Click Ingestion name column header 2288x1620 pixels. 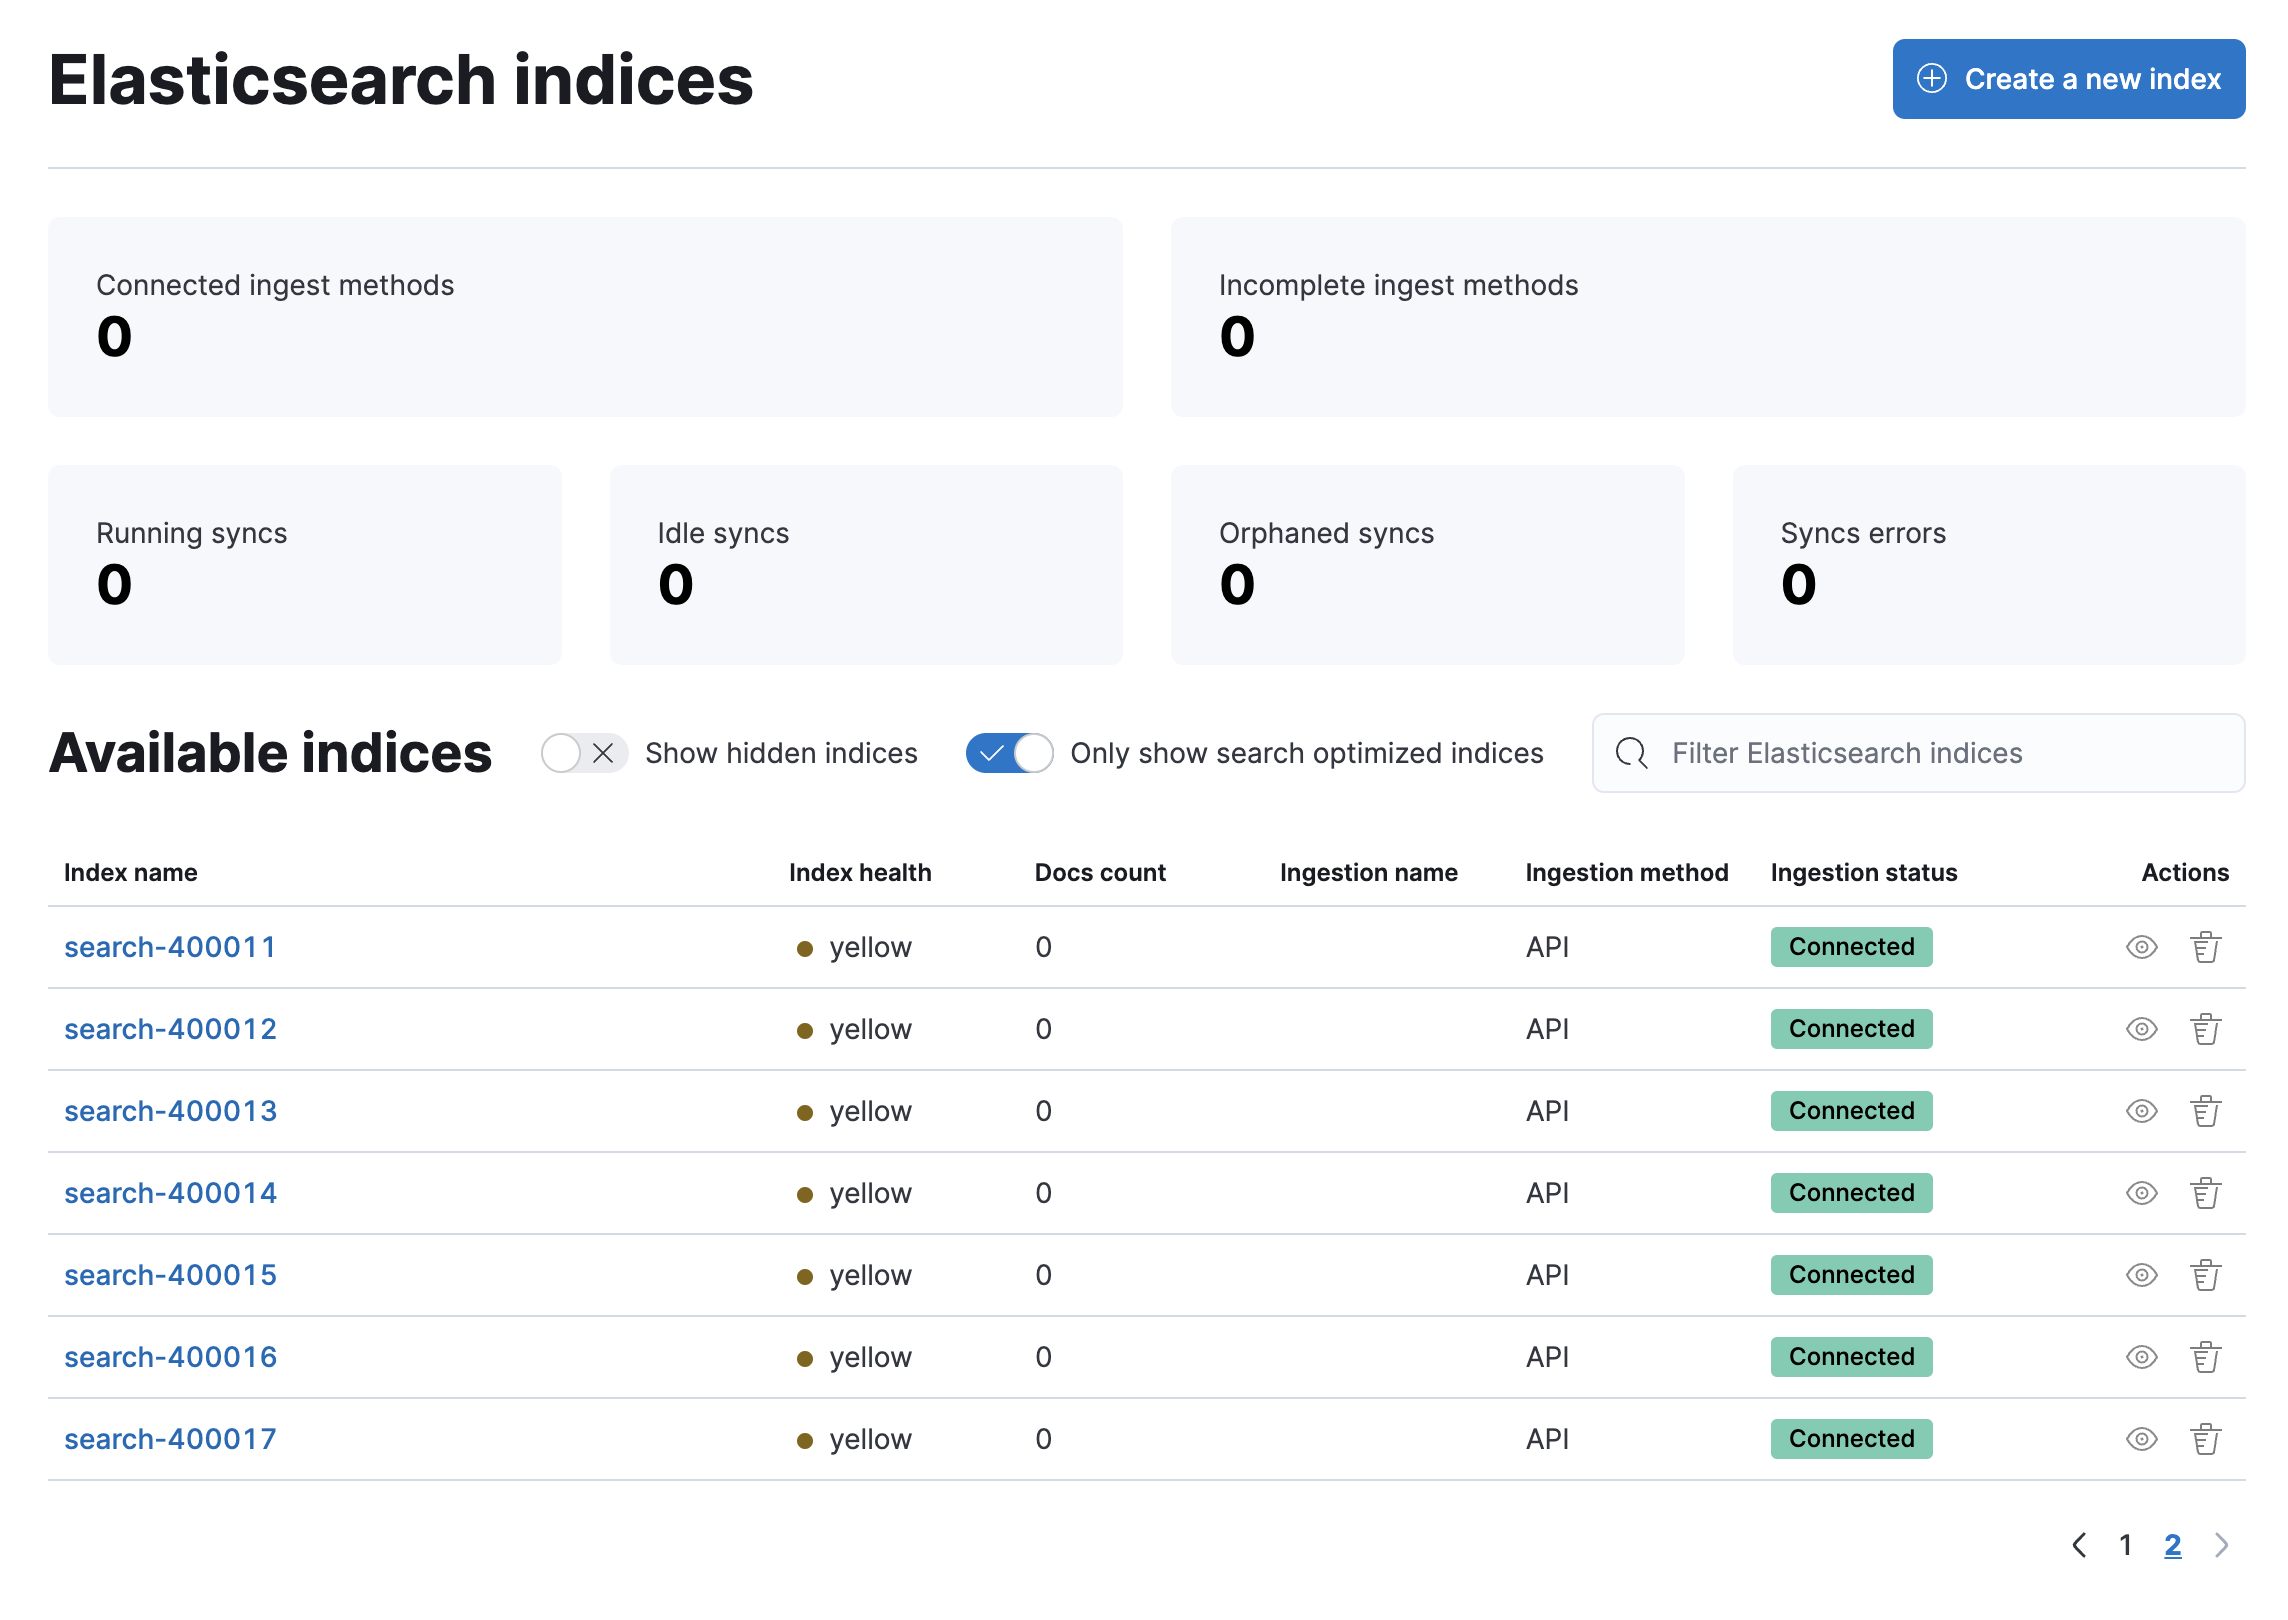coord(1368,873)
